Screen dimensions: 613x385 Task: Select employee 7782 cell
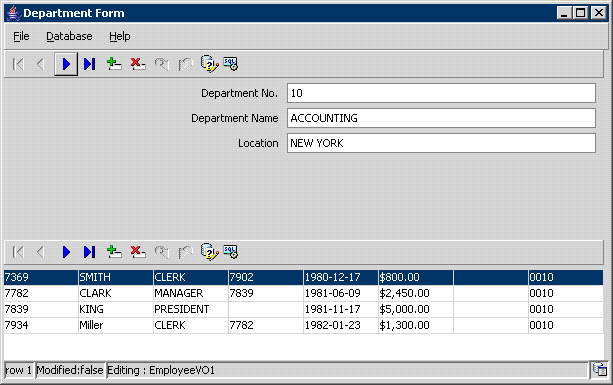(x=41, y=293)
